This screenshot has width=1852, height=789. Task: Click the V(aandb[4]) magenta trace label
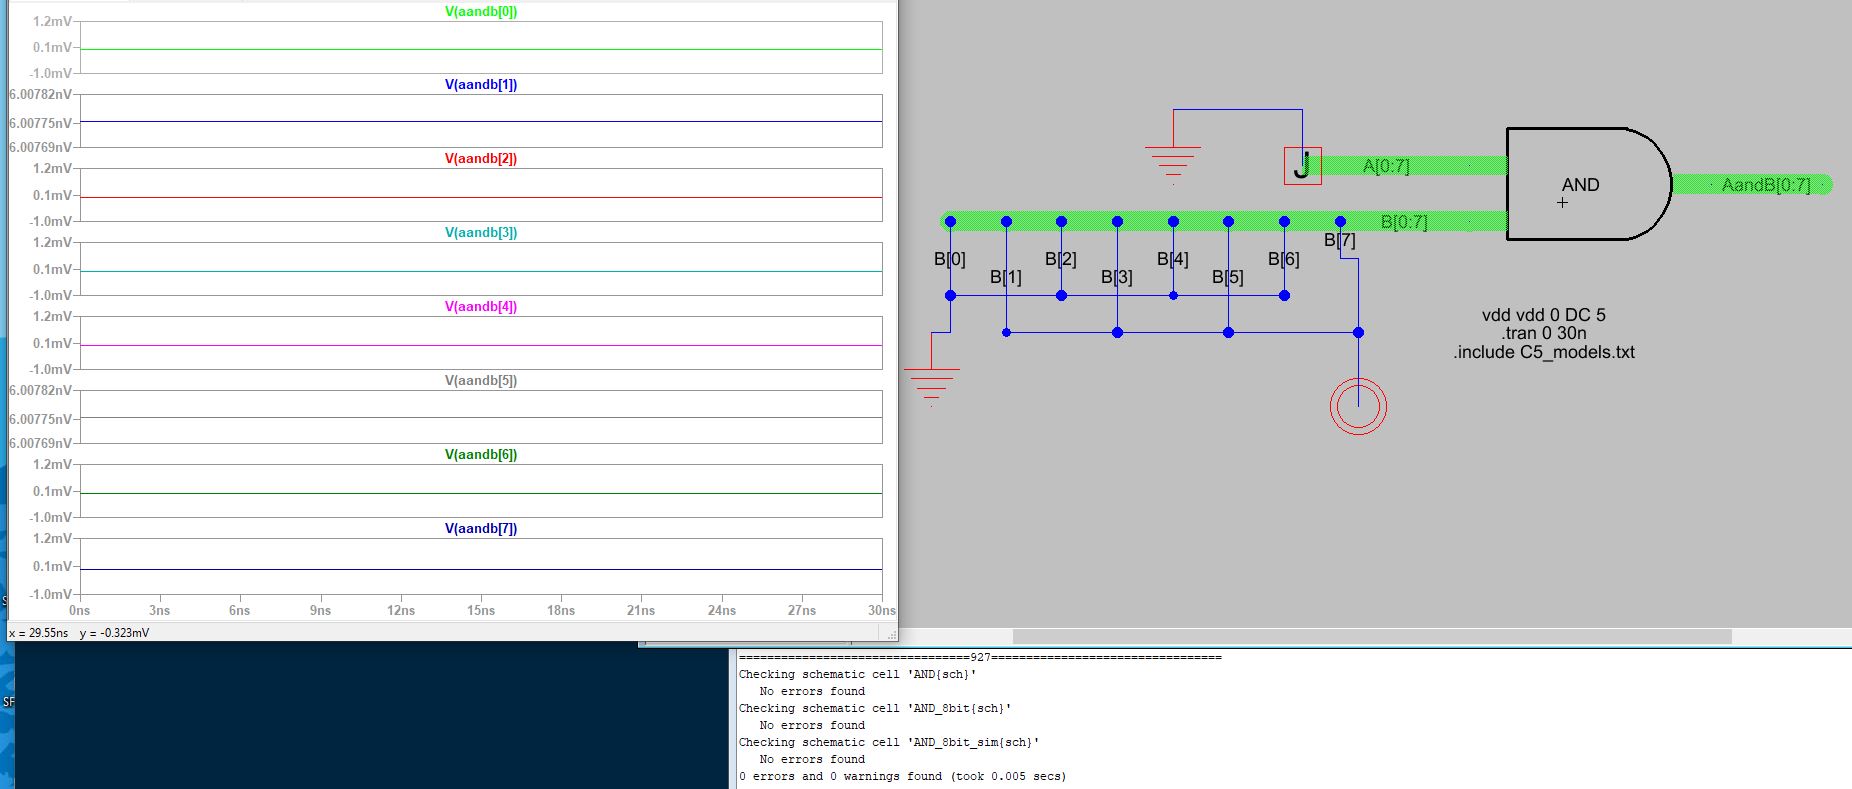[x=481, y=307]
